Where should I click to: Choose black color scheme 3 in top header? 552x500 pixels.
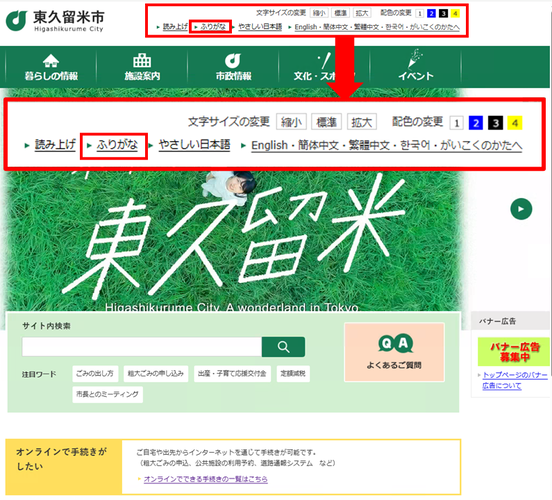(444, 14)
